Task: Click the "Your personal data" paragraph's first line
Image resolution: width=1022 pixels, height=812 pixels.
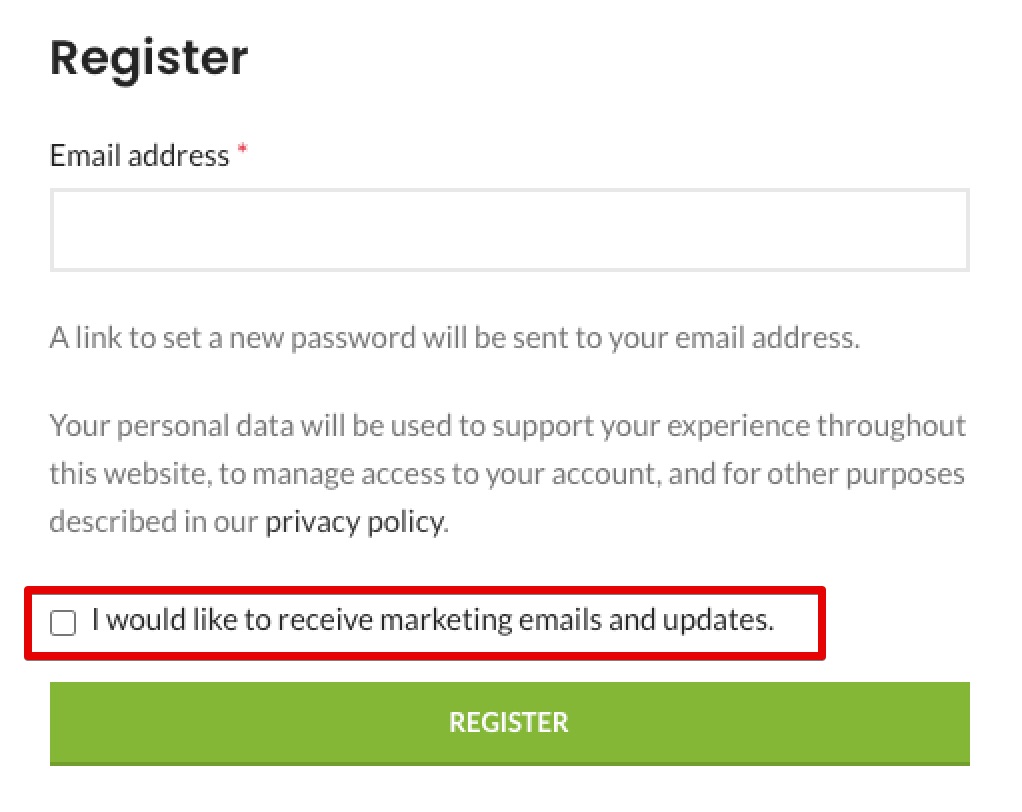Action: coord(507,426)
